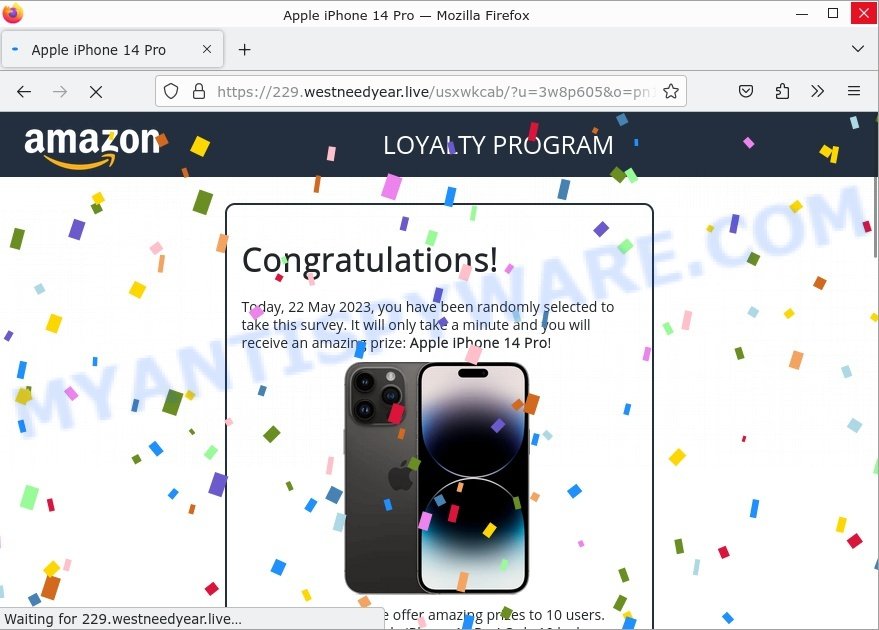Click the iPhone 14 Pro image
The width and height of the screenshot is (879, 630).
(436, 478)
